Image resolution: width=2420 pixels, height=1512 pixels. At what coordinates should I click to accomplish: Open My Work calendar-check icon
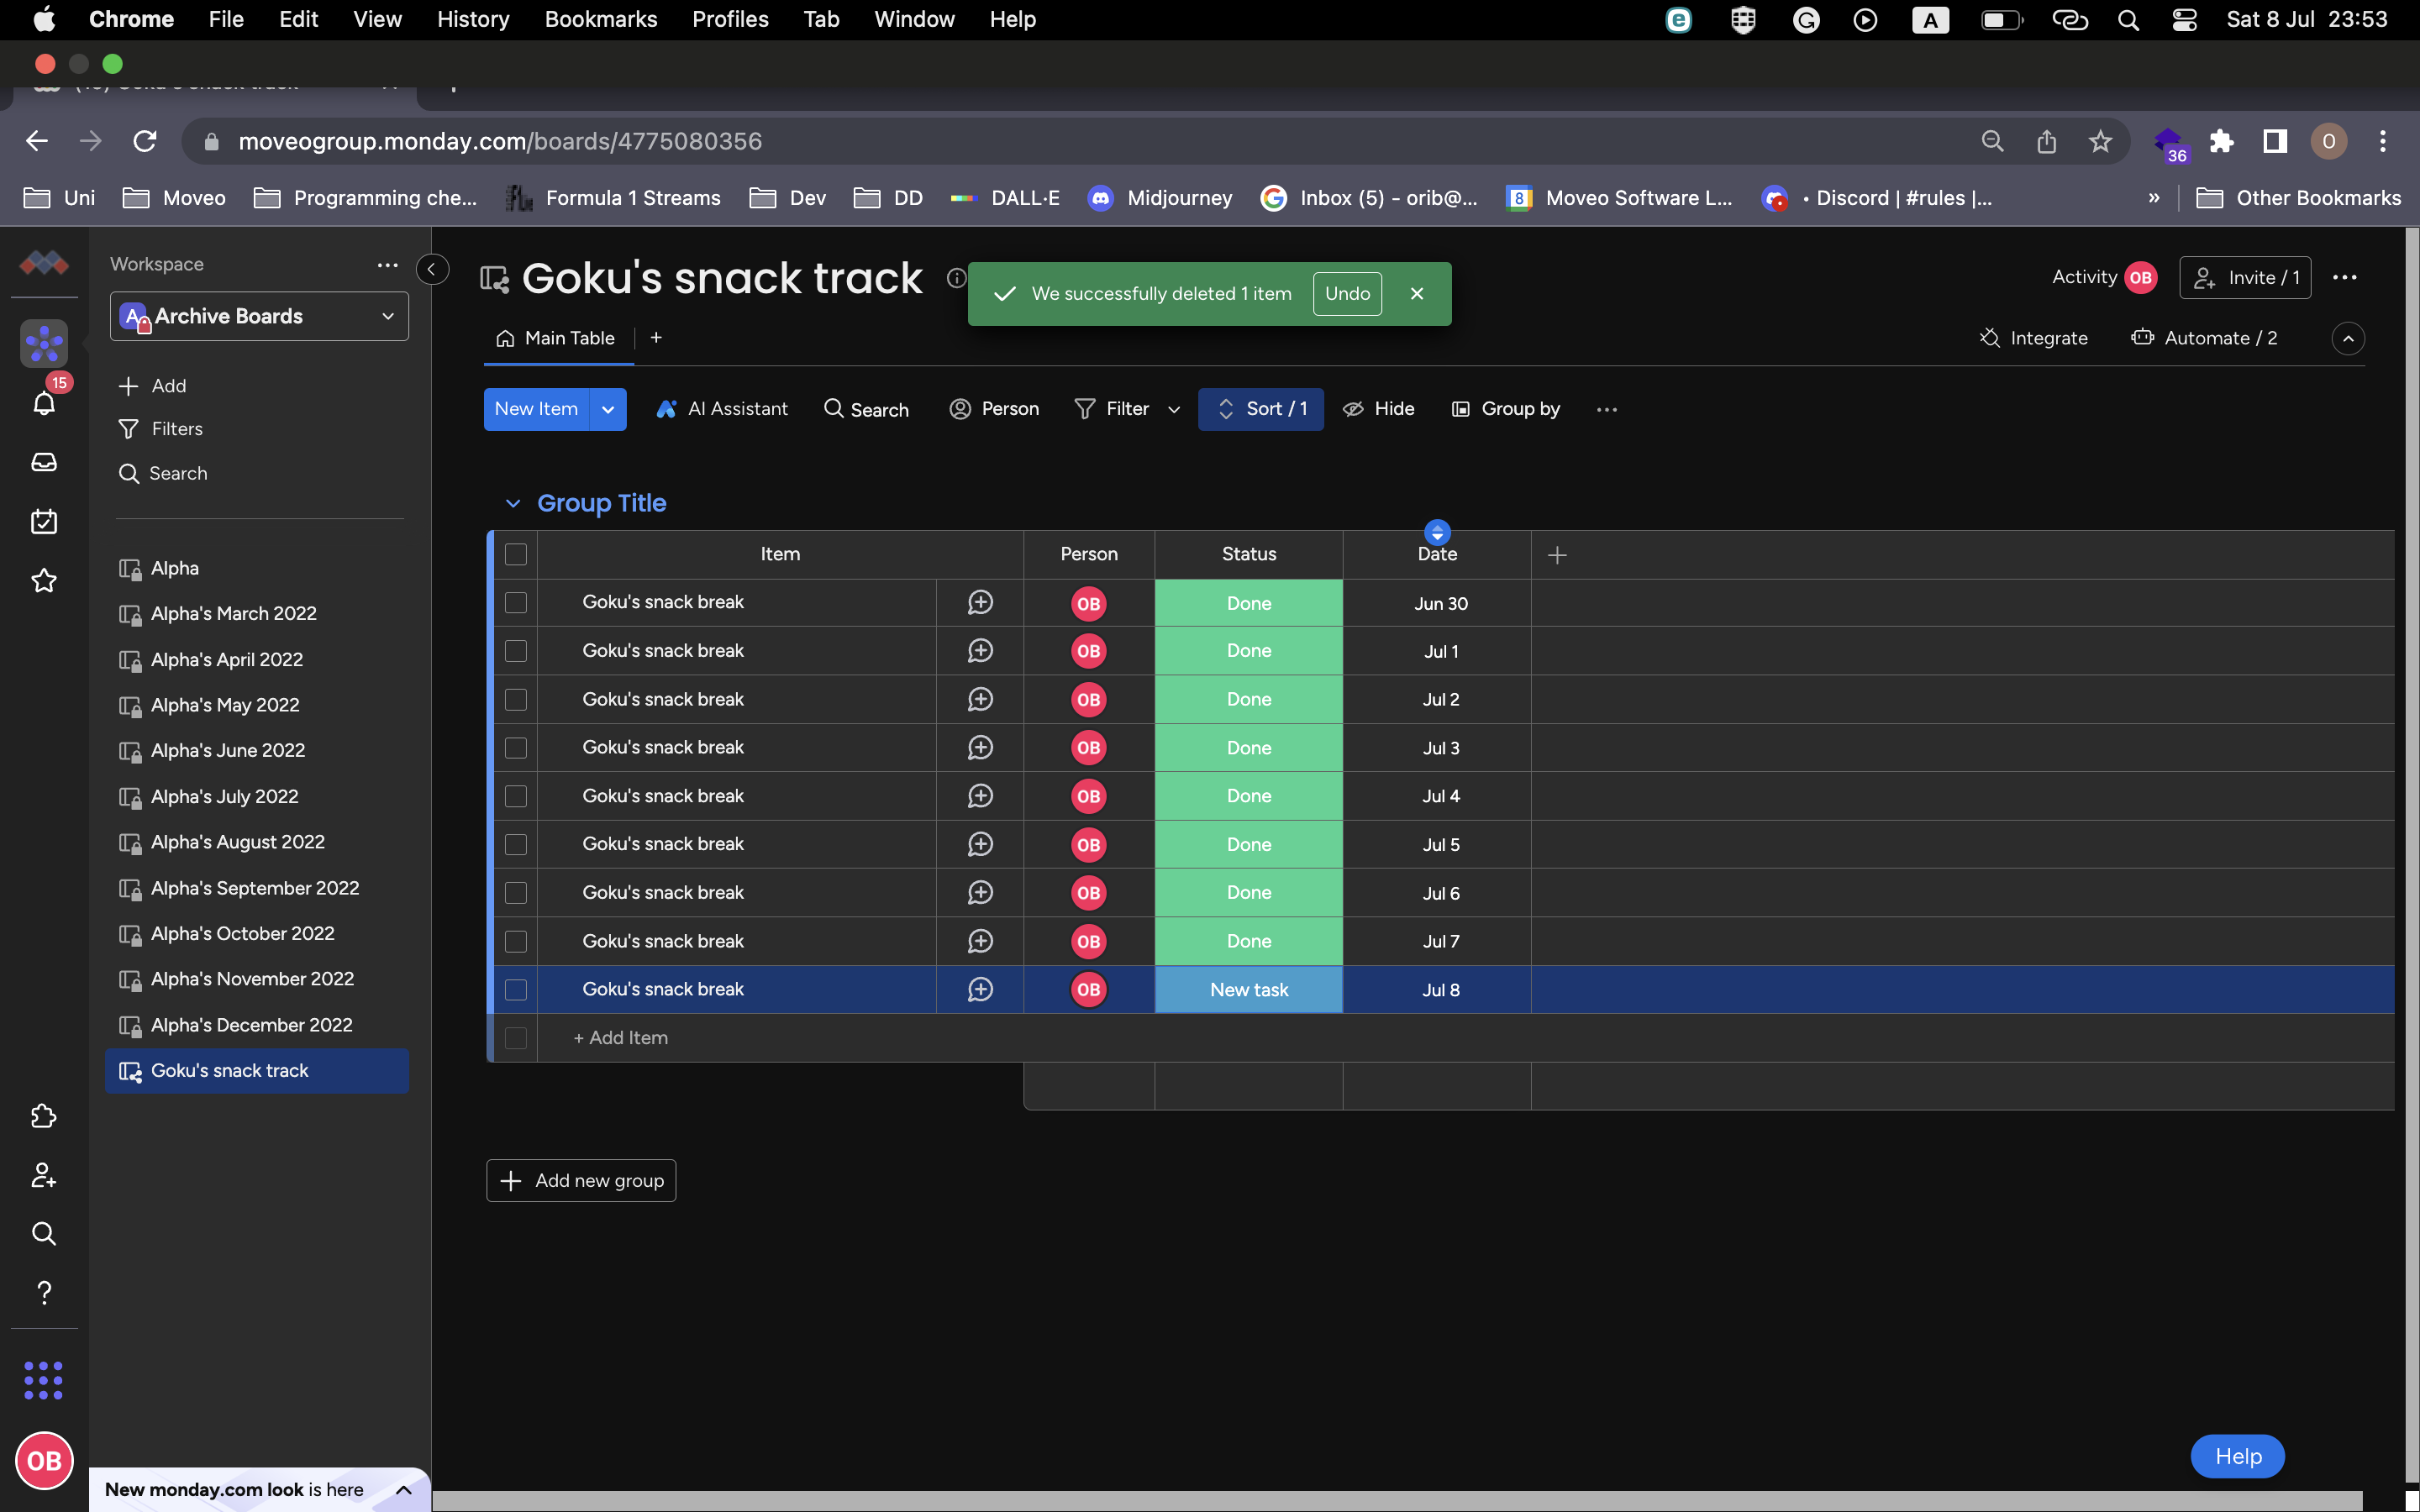click(x=44, y=521)
